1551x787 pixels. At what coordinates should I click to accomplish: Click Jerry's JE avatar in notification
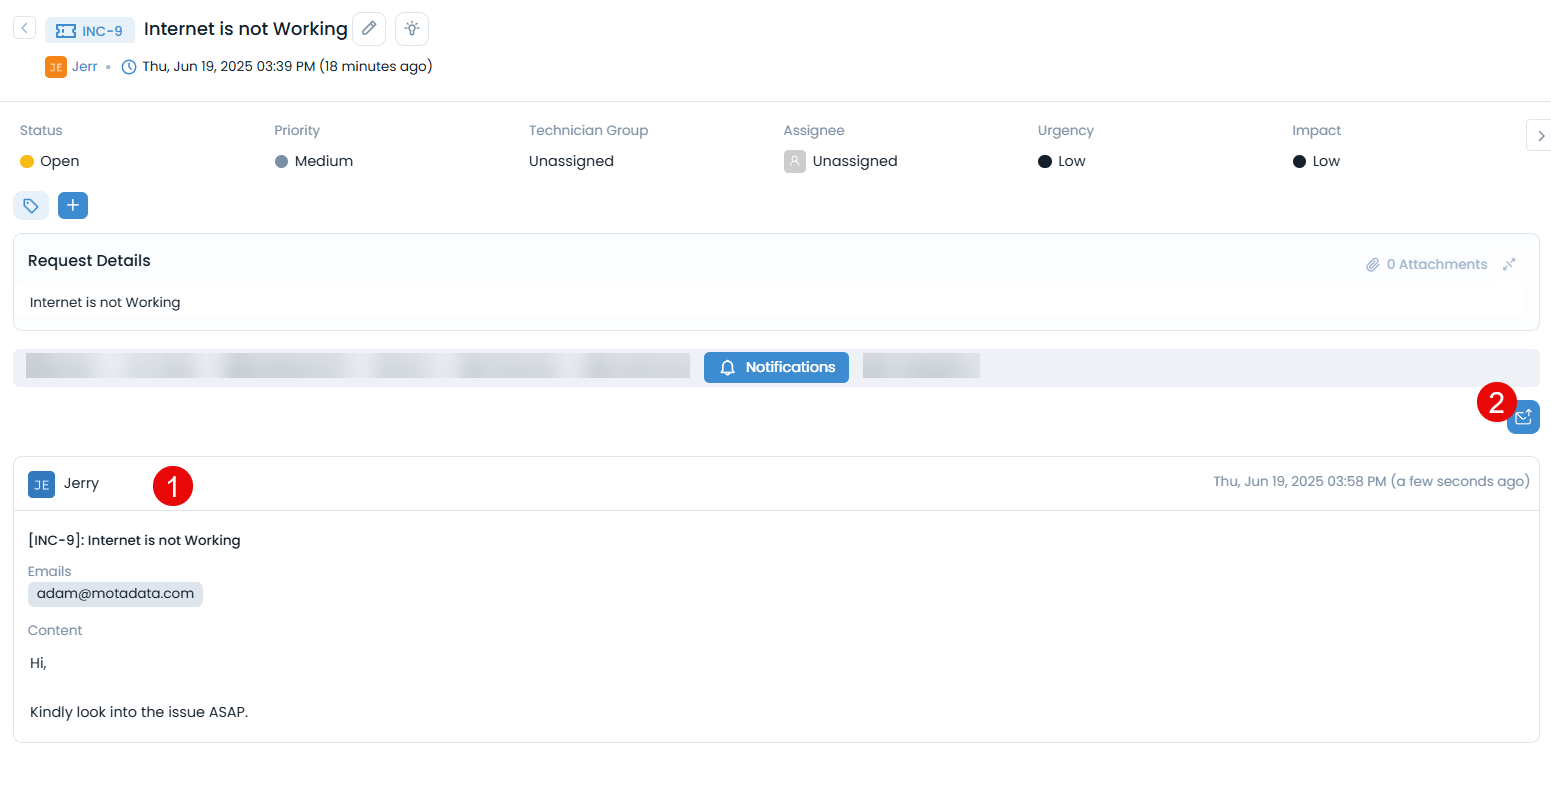pos(41,484)
